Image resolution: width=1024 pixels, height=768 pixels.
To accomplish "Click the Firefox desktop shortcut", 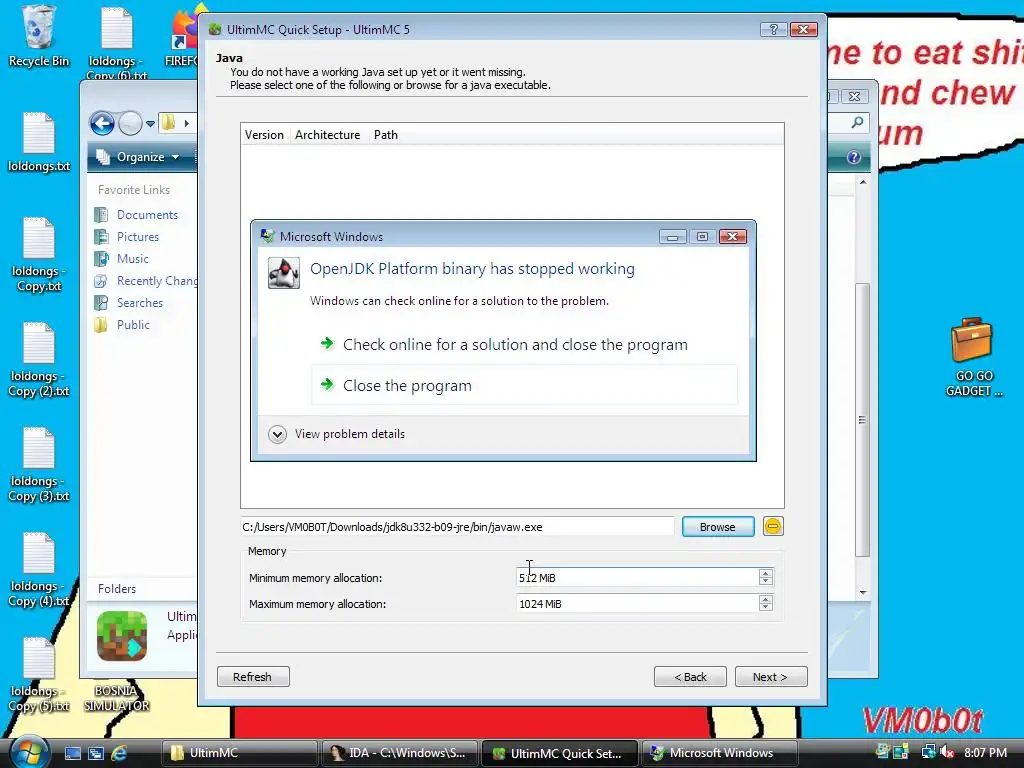I will pos(184,36).
